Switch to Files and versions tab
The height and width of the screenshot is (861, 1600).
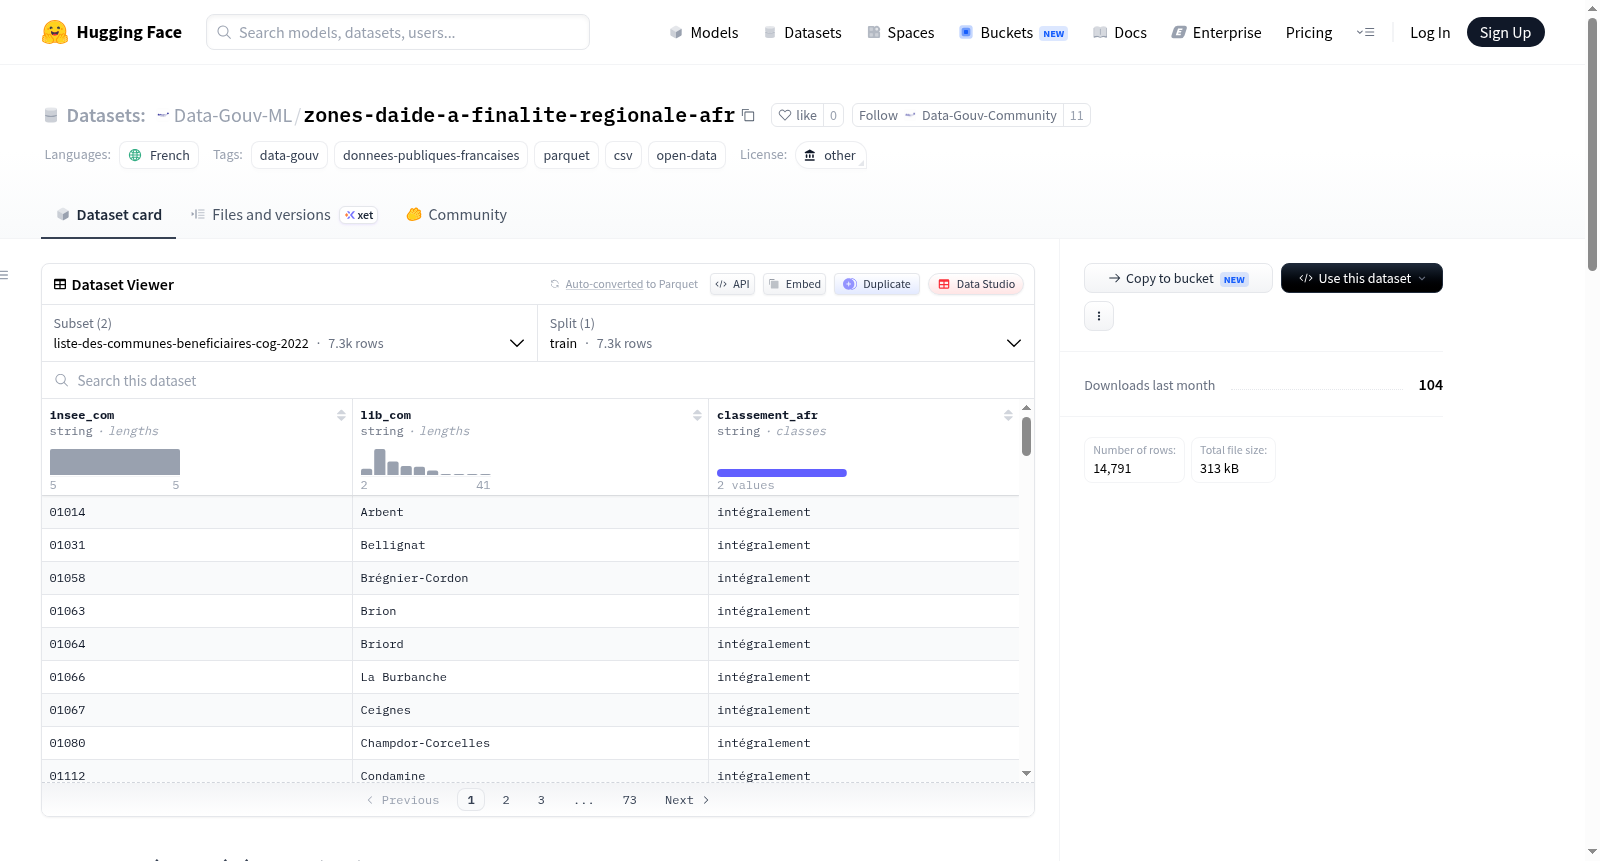[x=284, y=215]
